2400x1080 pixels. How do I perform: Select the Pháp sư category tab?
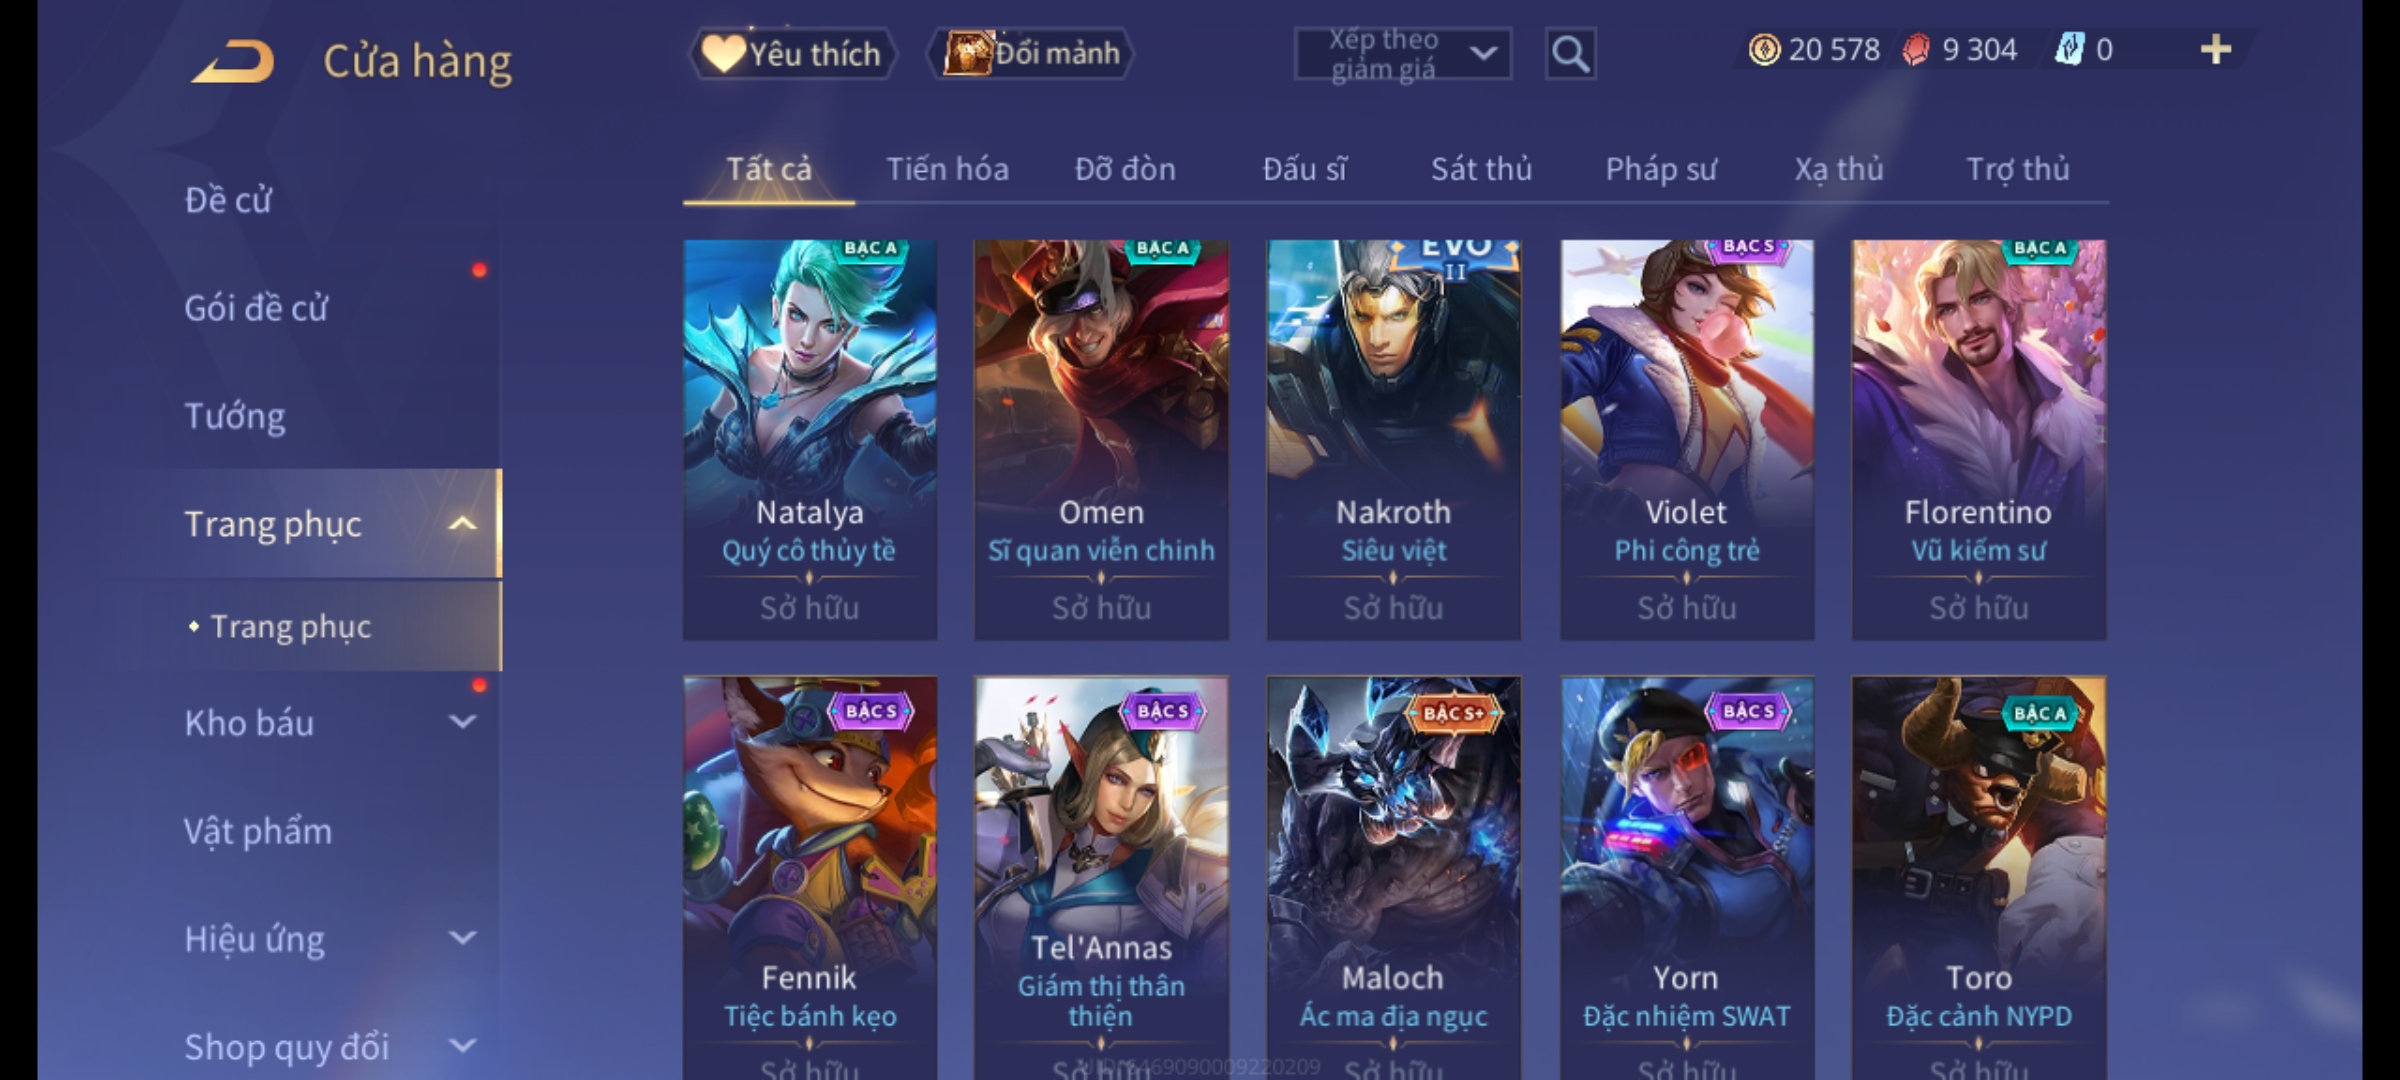point(1660,169)
